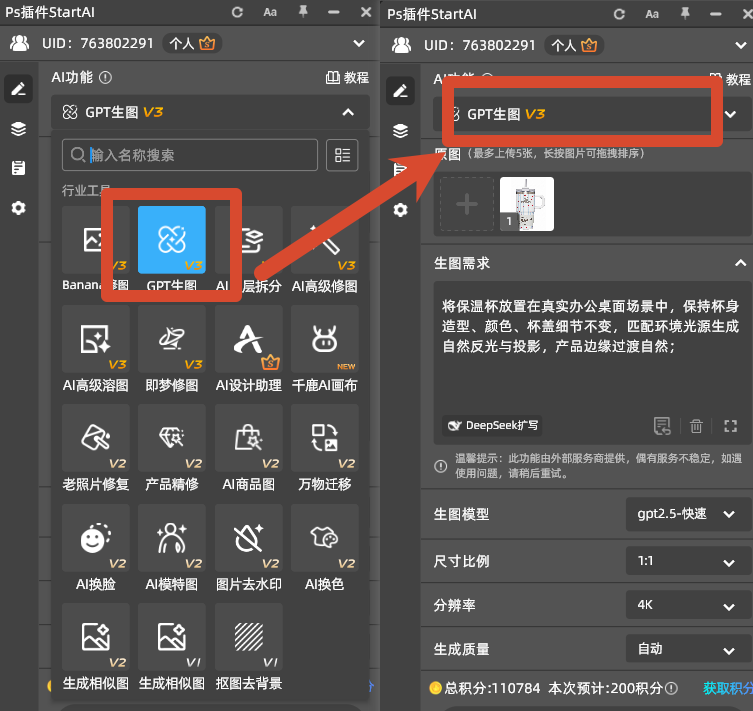Expand the account dropdown in right panel
Image resolution: width=753 pixels, height=711 pixels.
click(x=741, y=45)
